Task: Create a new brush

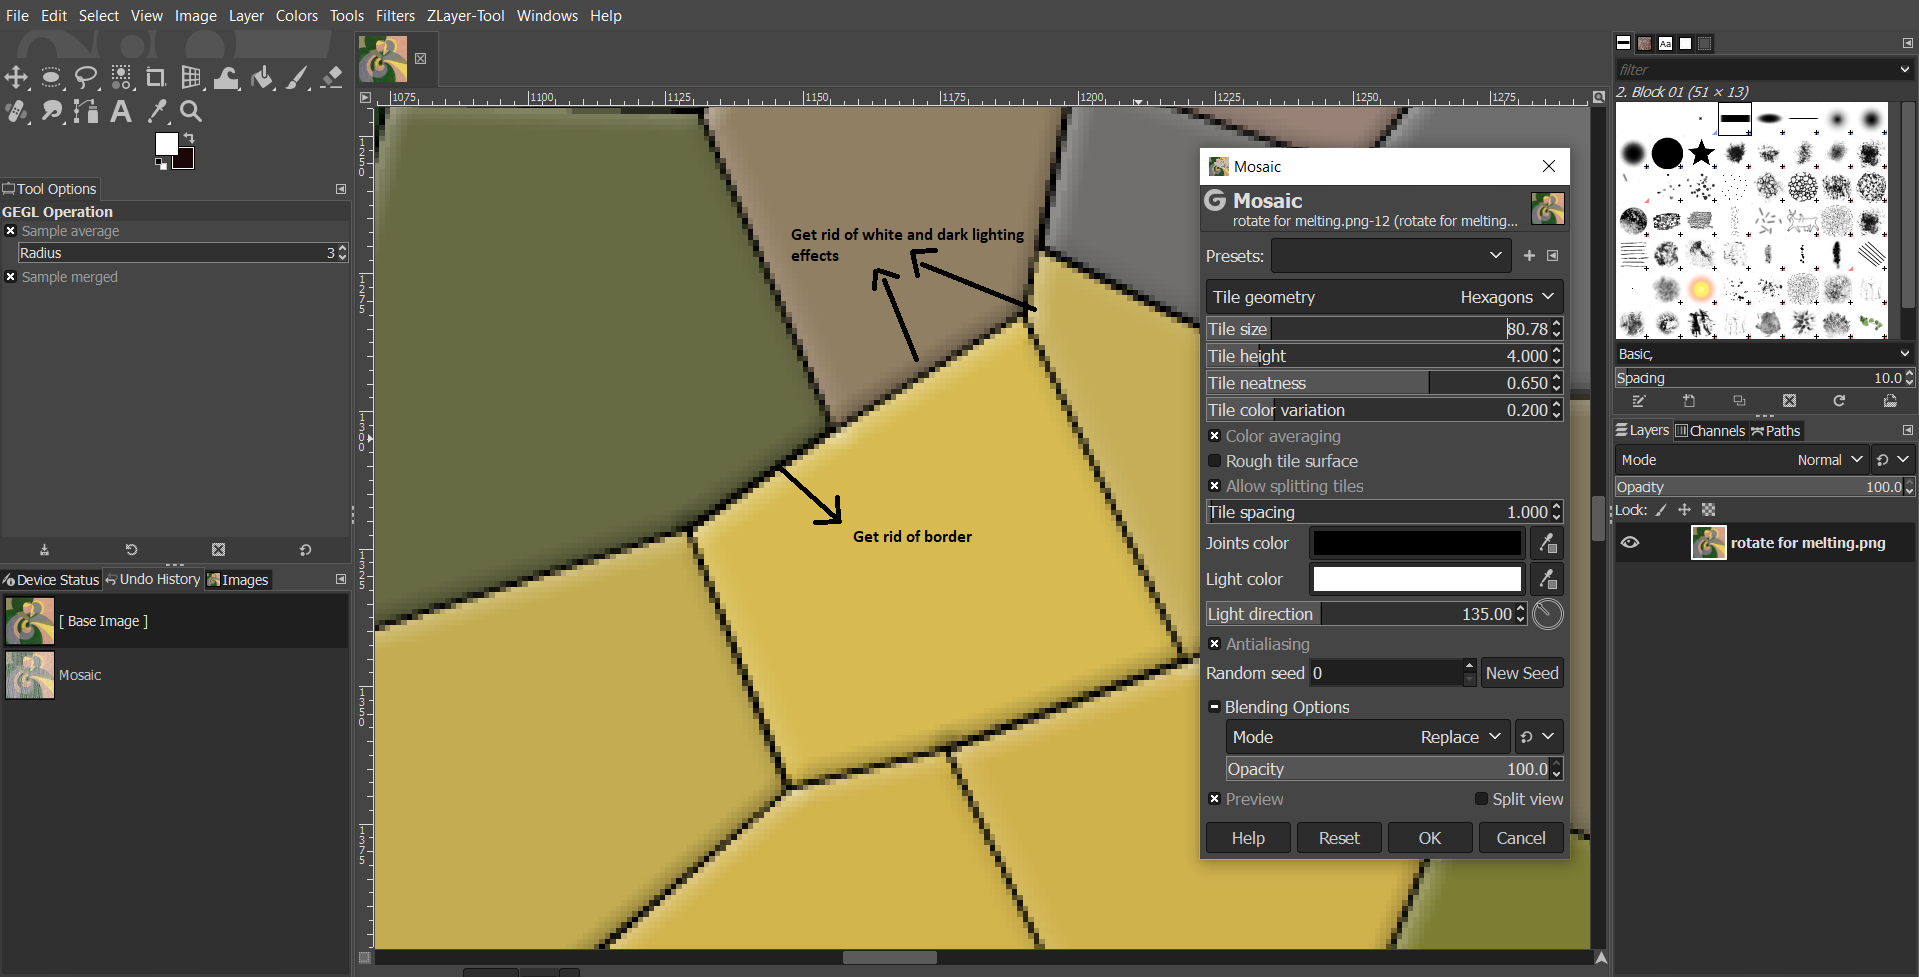Action: (1689, 401)
